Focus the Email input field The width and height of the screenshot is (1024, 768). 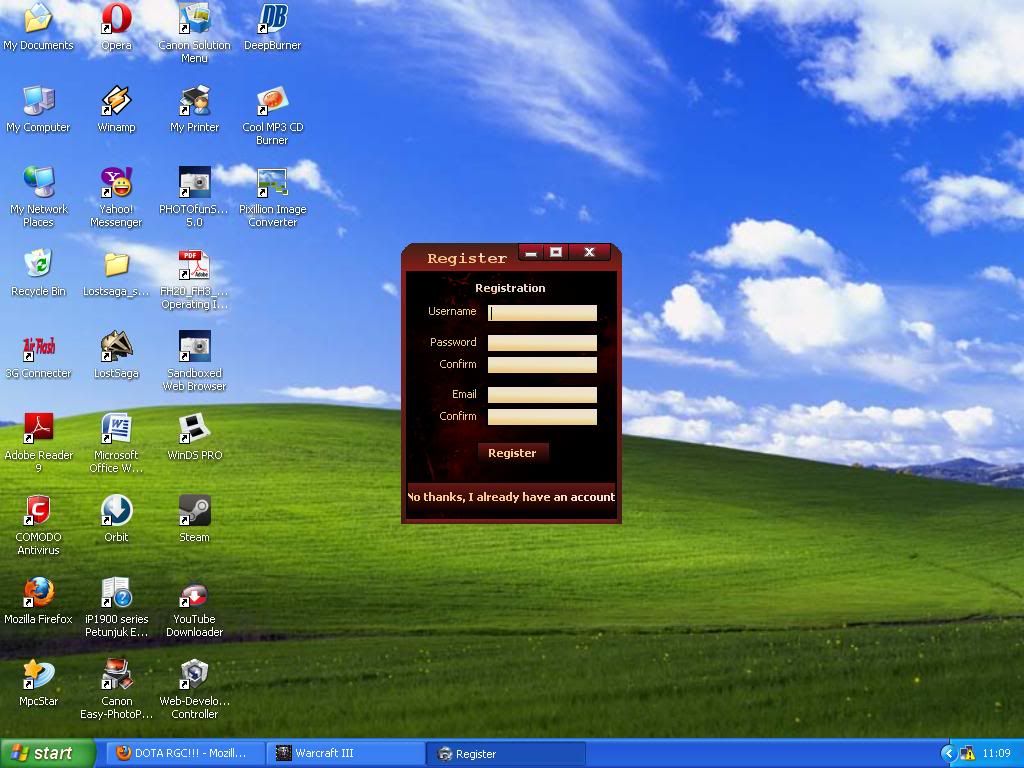click(542, 394)
